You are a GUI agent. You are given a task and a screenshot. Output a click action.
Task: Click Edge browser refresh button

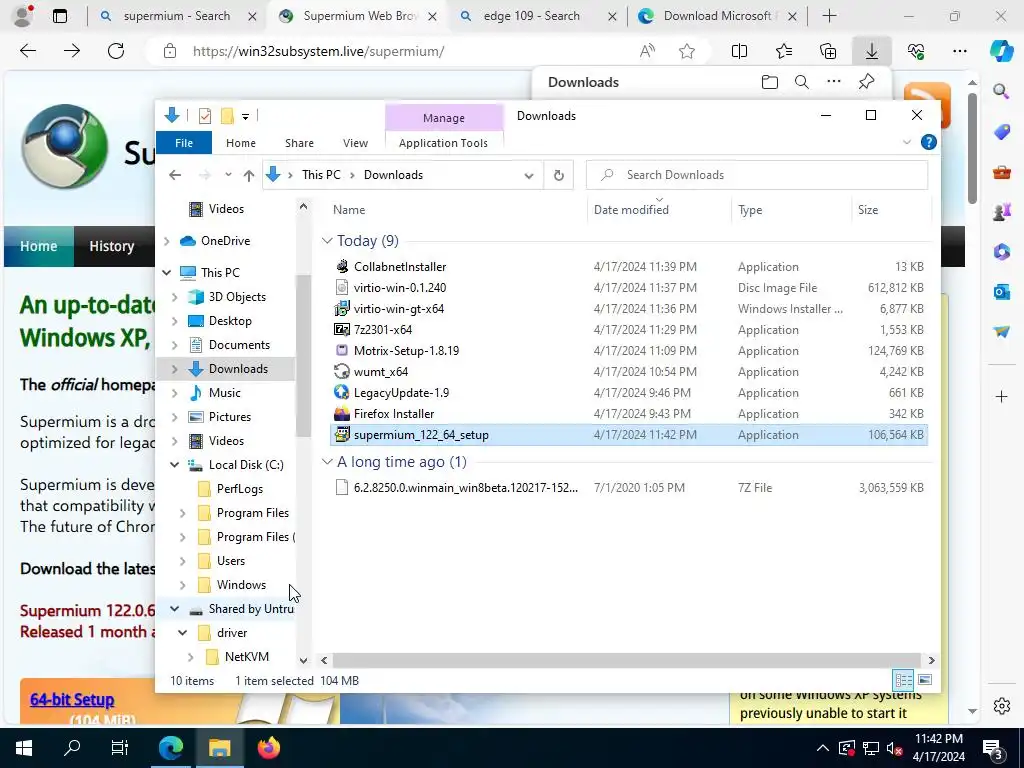pos(116,51)
